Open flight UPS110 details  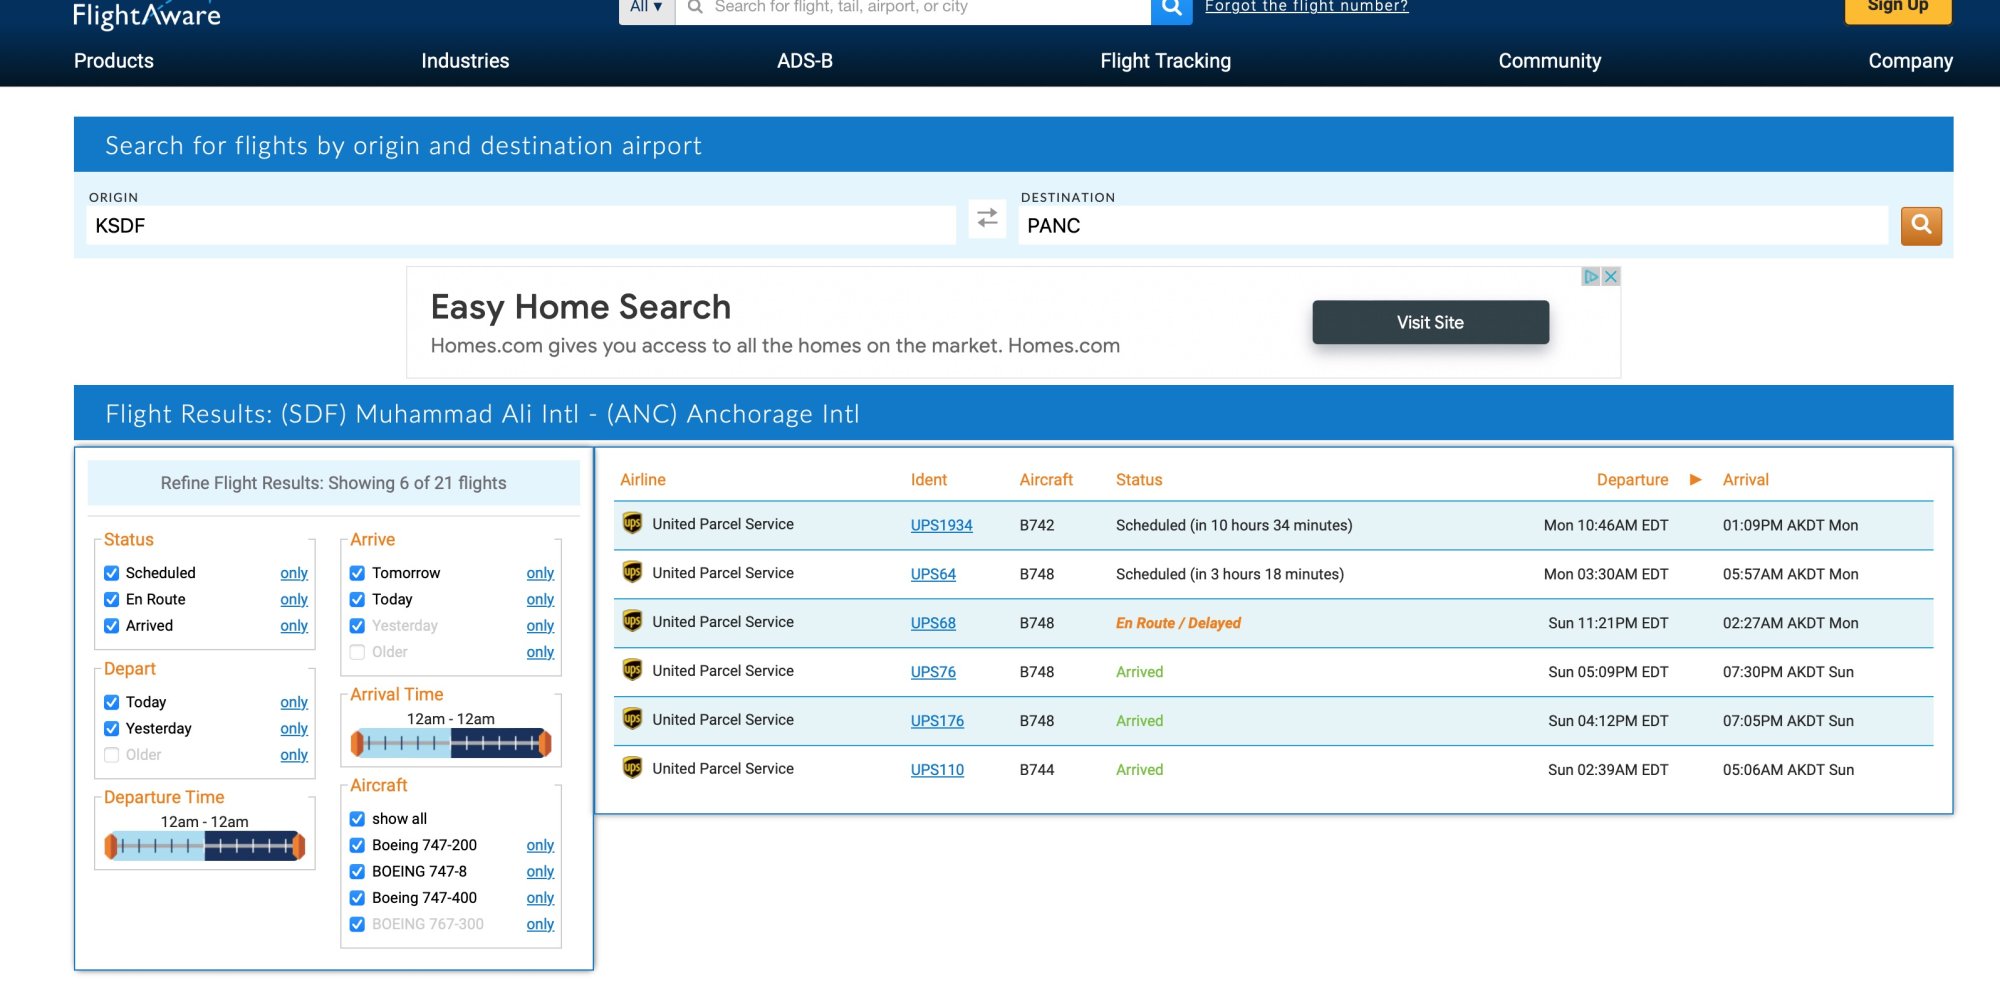tap(937, 770)
